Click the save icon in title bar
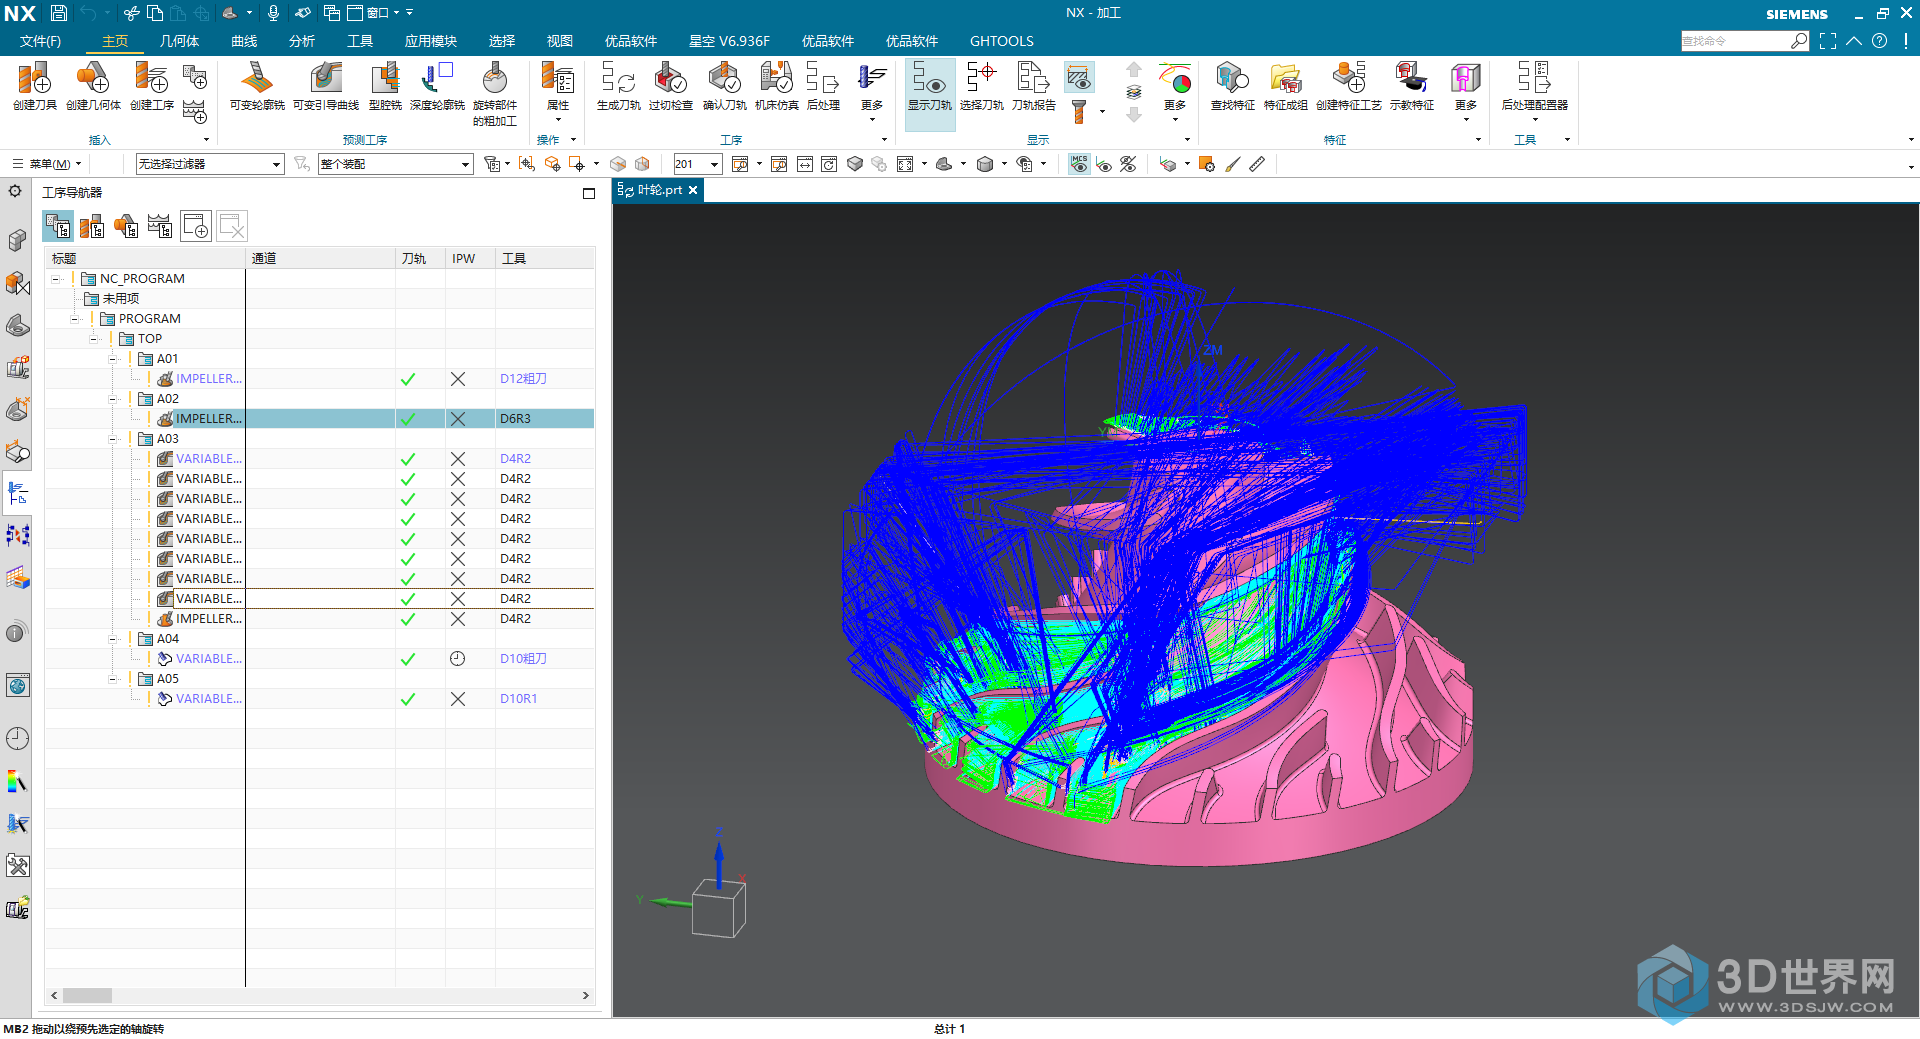This screenshot has width=1920, height=1039. click(59, 13)
